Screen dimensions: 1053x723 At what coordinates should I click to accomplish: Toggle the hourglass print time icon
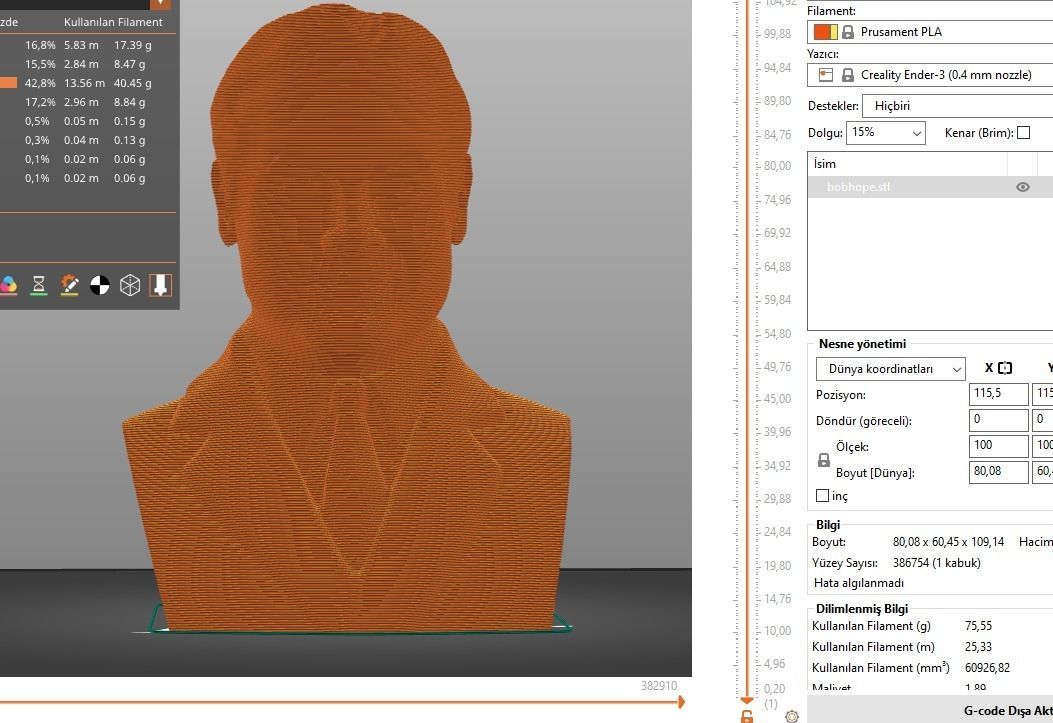(x=39, y=285)
